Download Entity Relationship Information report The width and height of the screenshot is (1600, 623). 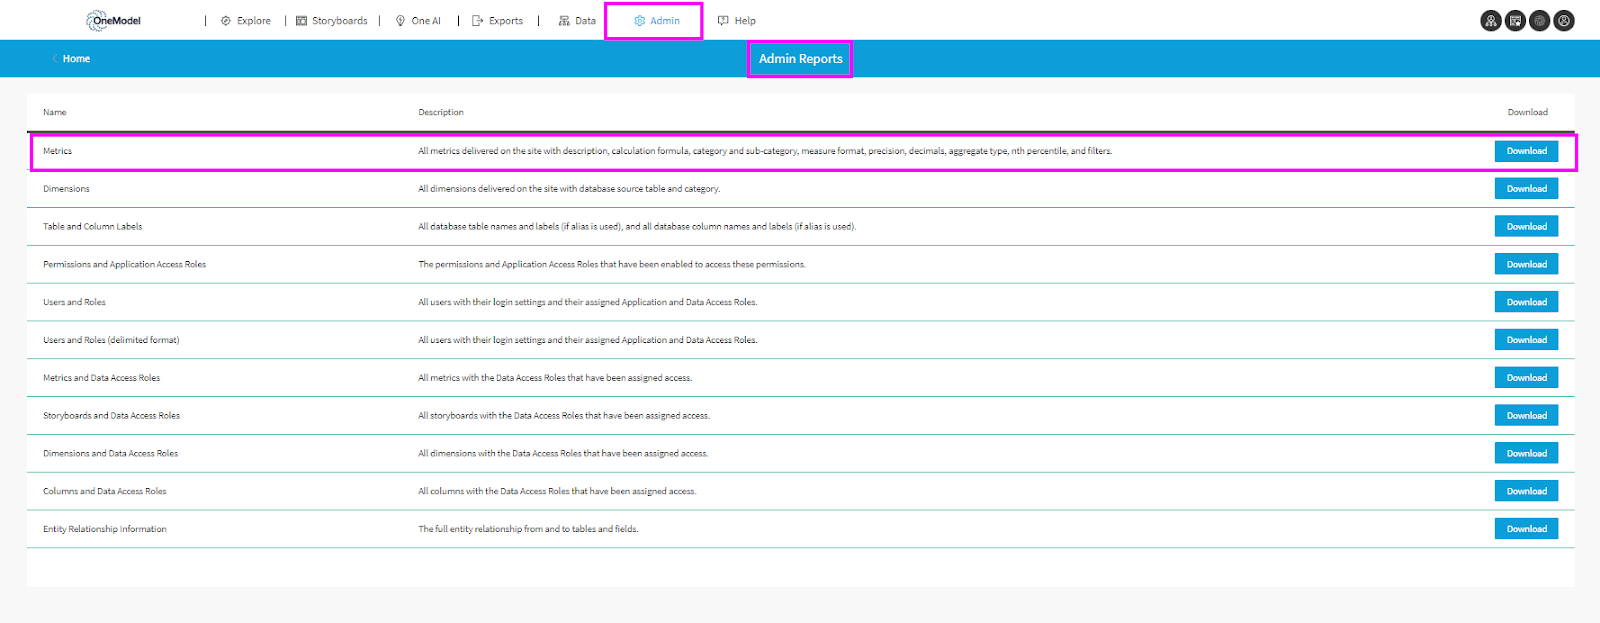click(1526, 529)
